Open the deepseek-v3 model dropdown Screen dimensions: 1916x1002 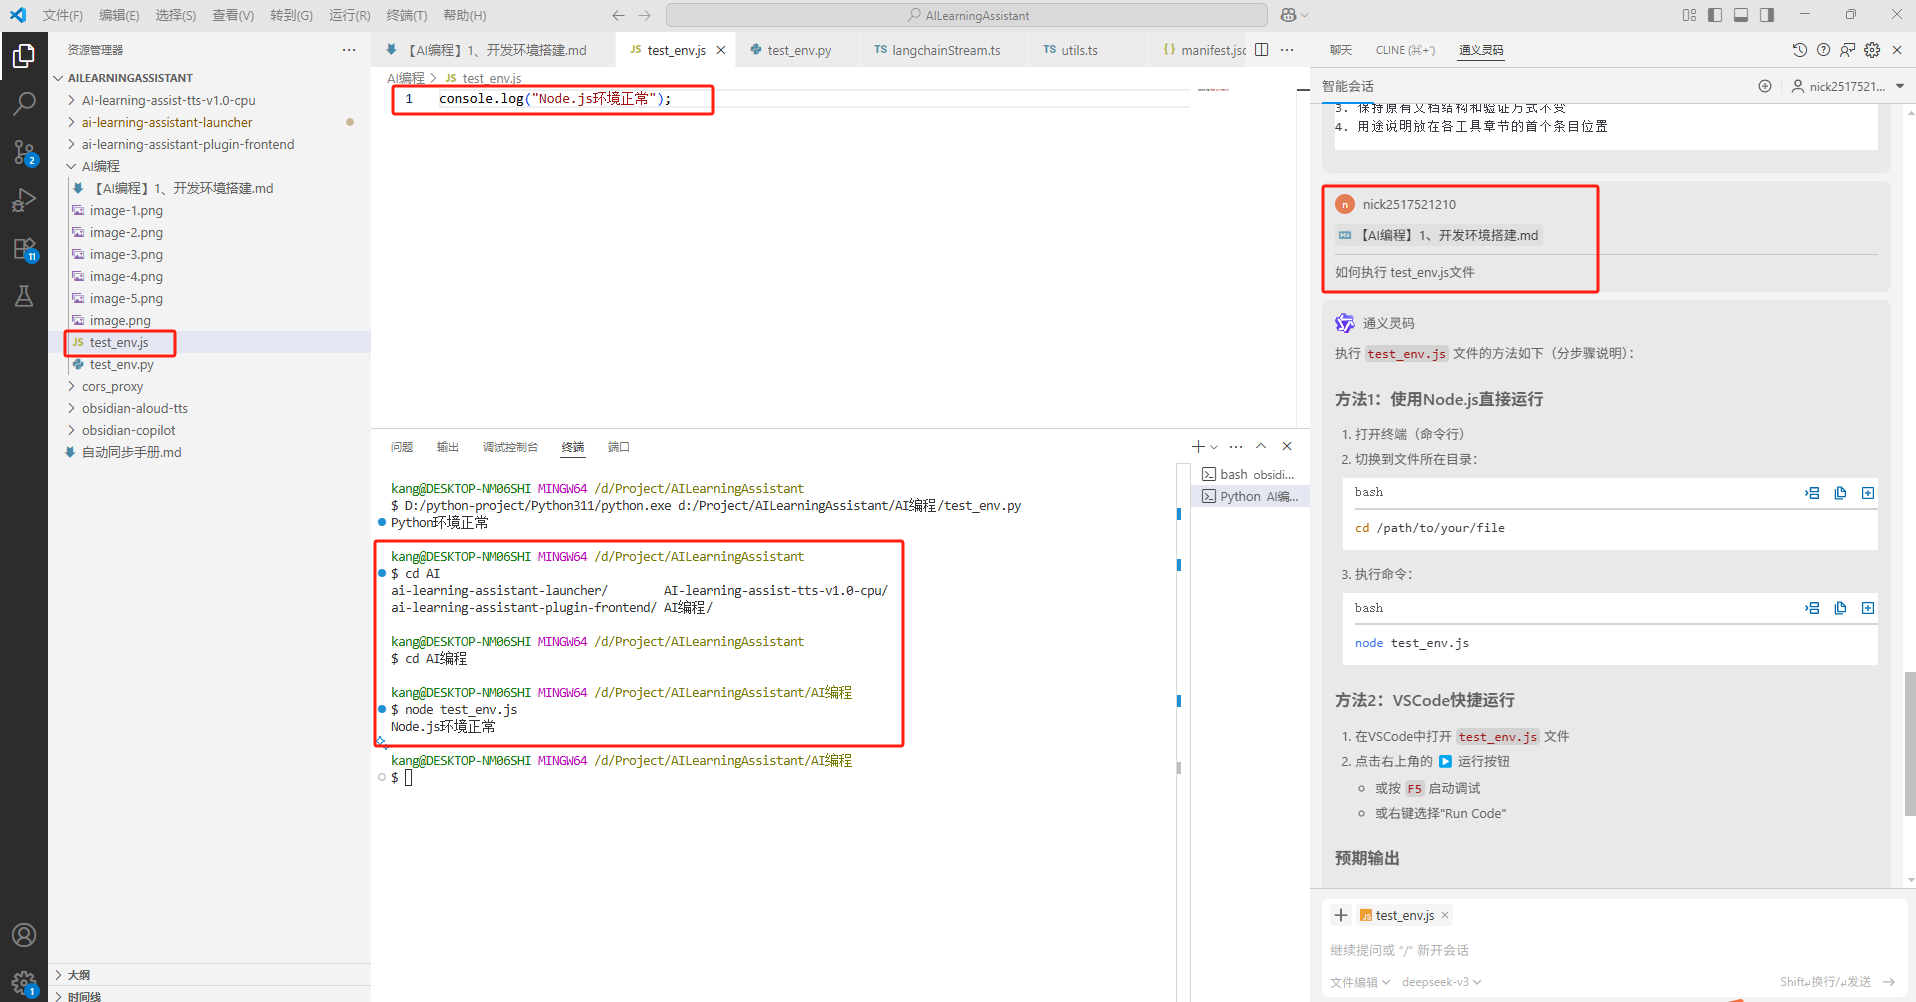coord(1441,982)
